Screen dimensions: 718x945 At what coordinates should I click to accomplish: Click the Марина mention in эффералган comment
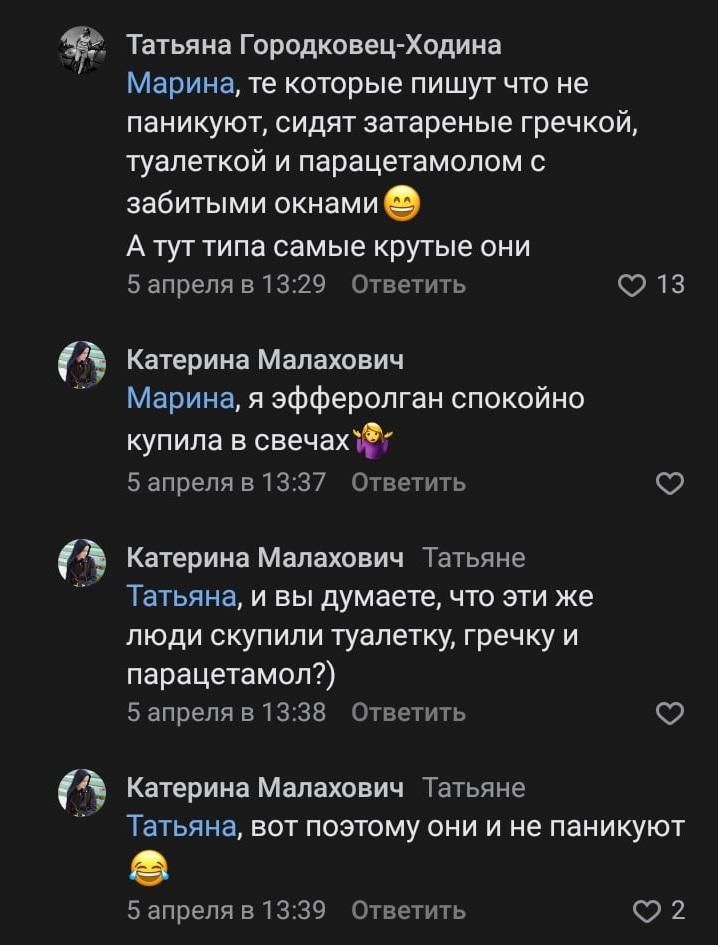[x=180, y=399]
